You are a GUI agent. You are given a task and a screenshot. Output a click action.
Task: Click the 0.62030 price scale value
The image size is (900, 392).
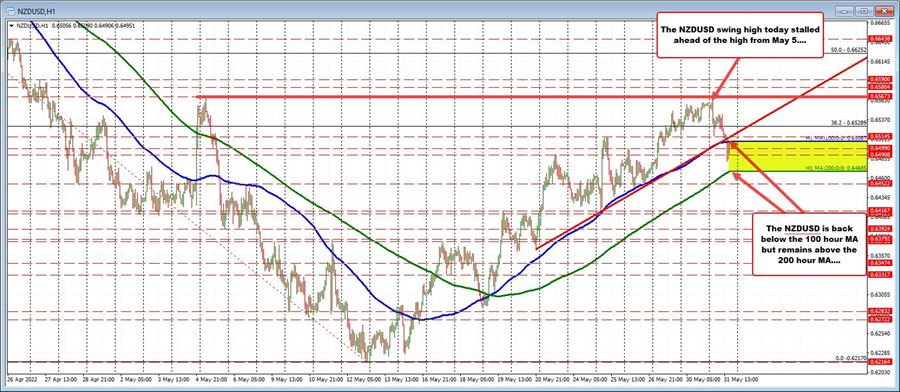pos(880,371)
